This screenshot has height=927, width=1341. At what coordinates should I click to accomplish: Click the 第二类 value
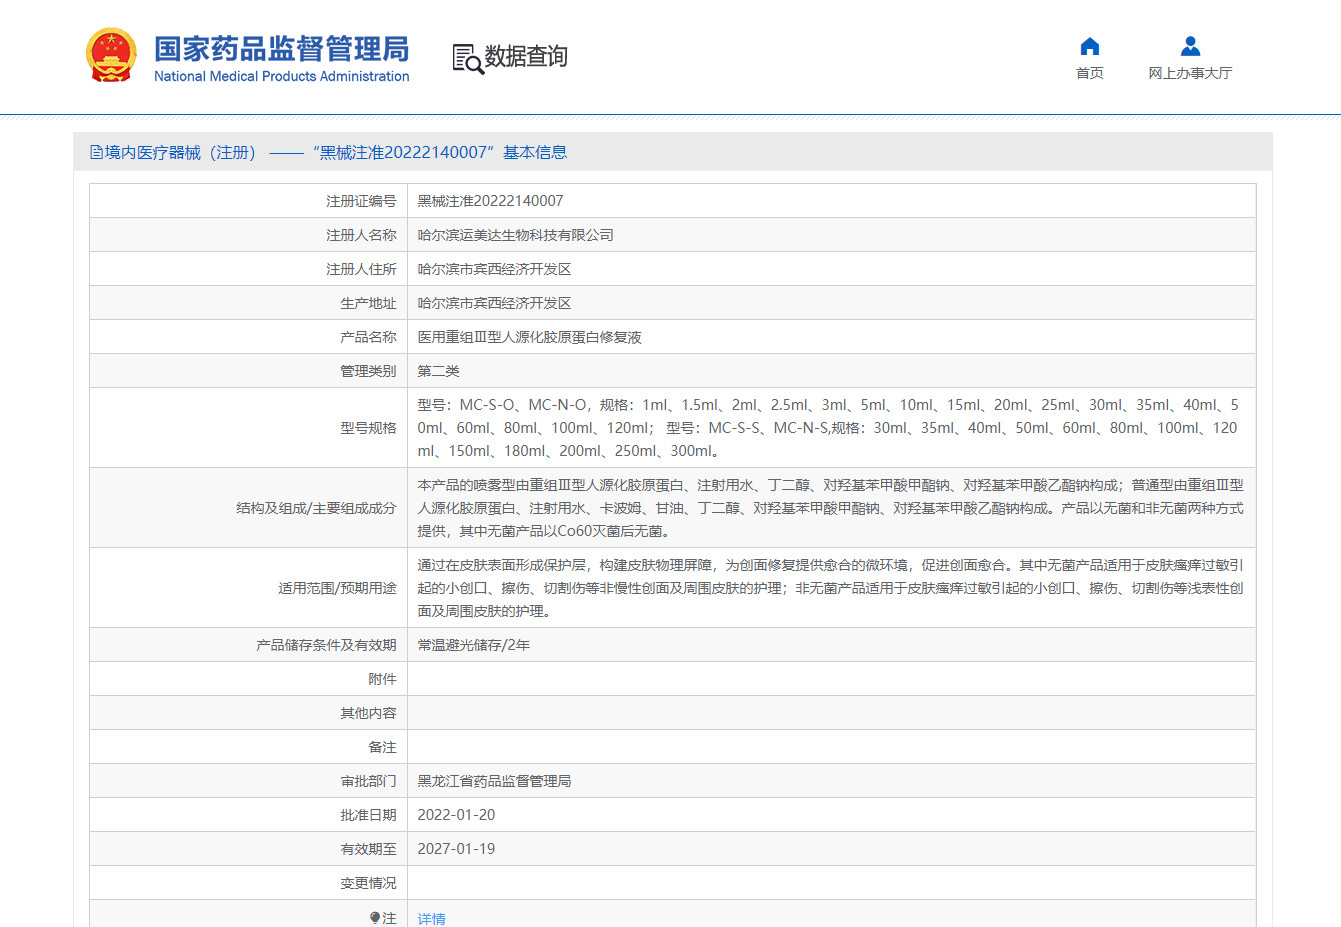click(438, 371)
